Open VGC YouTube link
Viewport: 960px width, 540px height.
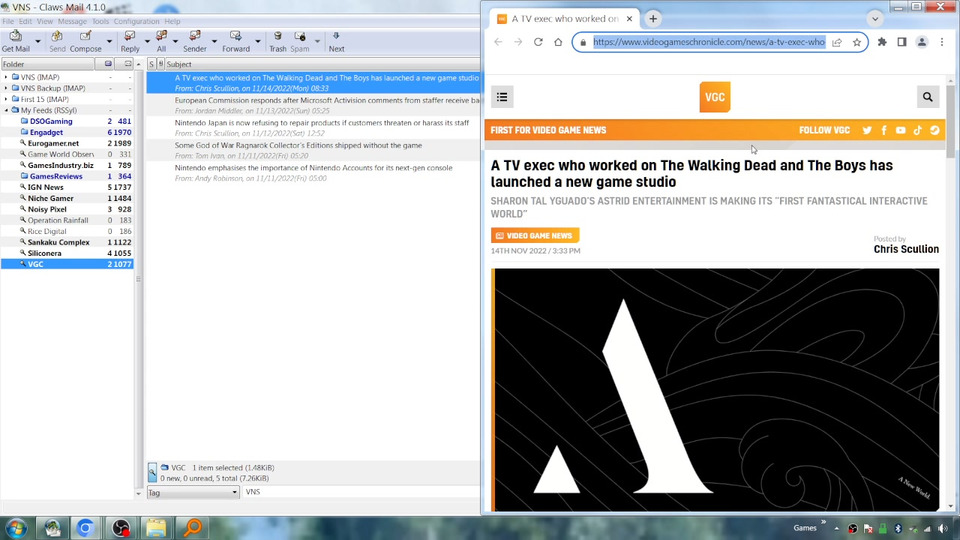pyautogui.click(x=901, y=130)
